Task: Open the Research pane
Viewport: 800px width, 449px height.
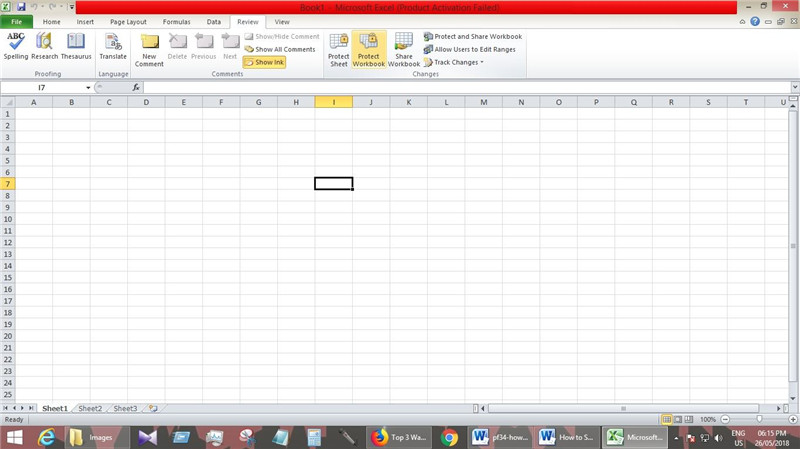Action: coord(44,46)
